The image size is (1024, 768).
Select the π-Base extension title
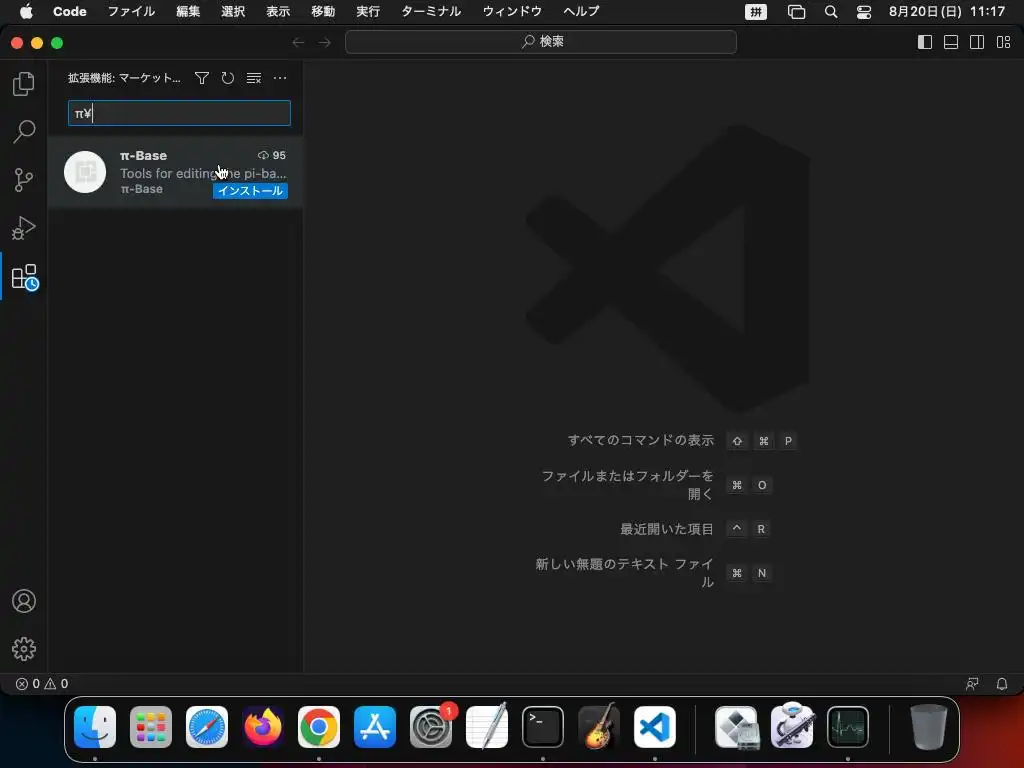point(144,155)
